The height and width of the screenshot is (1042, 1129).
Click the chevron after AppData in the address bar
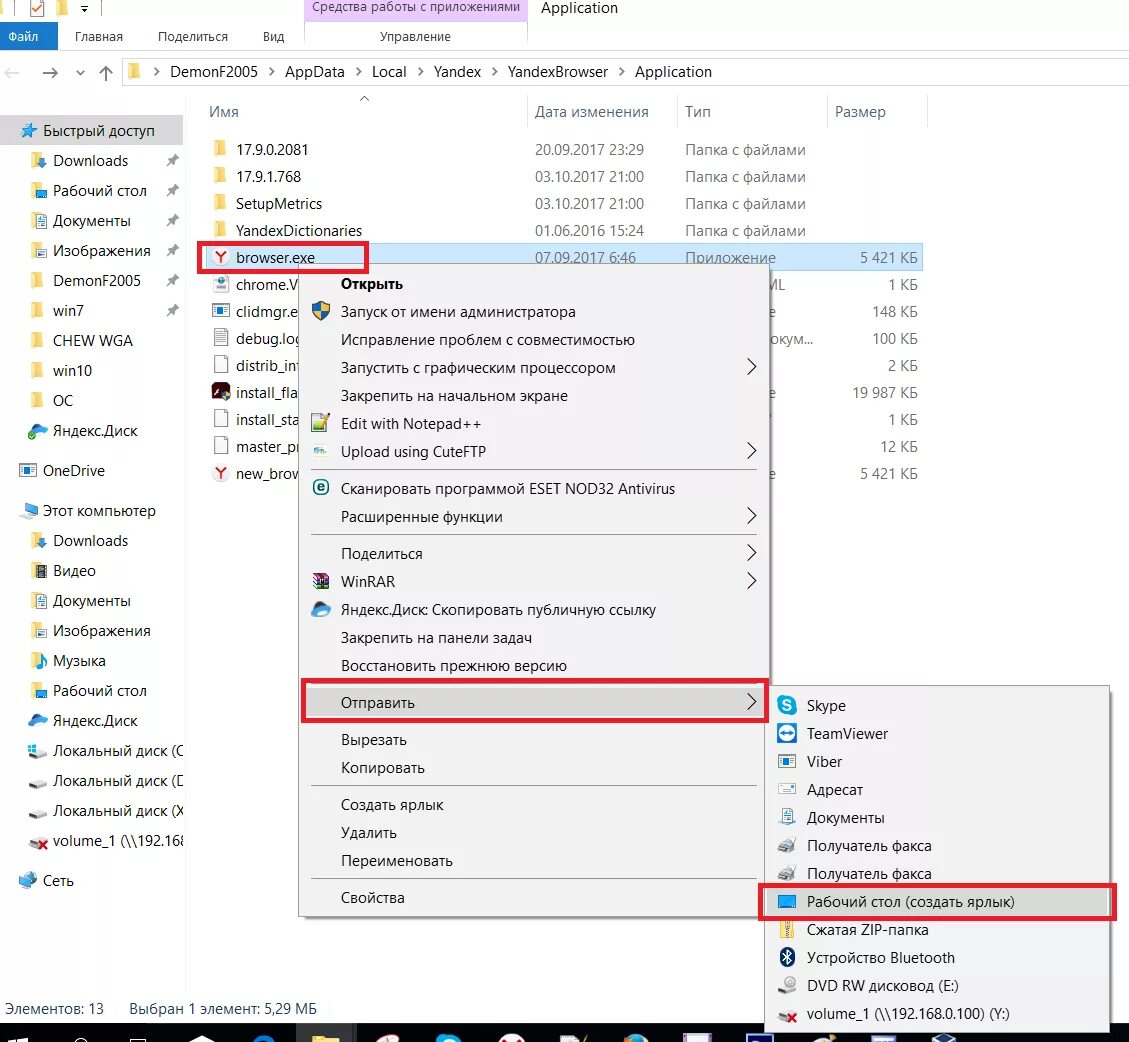[x=359, y=72]
